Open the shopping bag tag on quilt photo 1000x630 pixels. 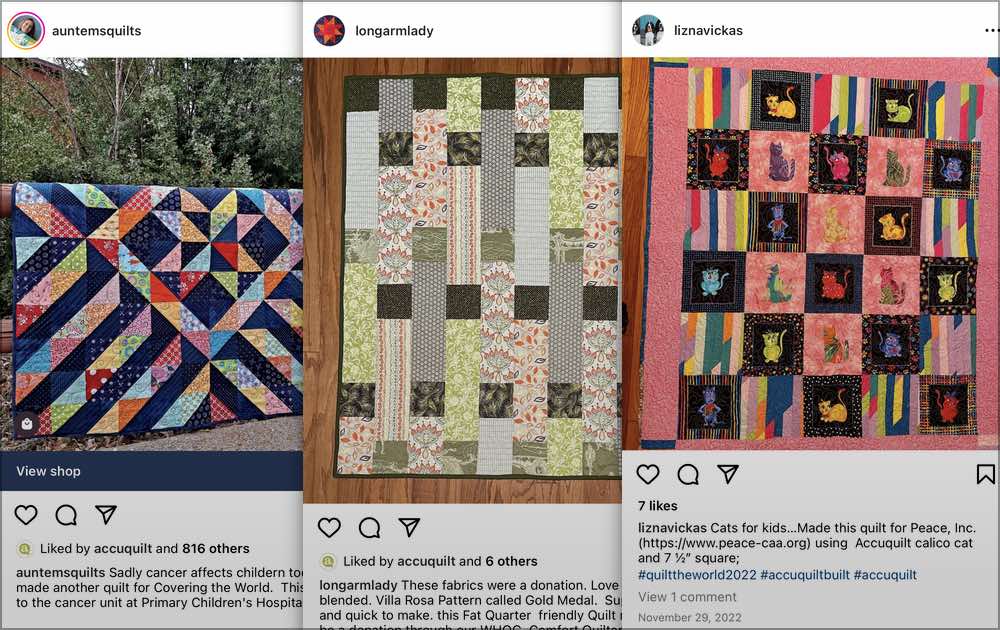pos(27,423)
